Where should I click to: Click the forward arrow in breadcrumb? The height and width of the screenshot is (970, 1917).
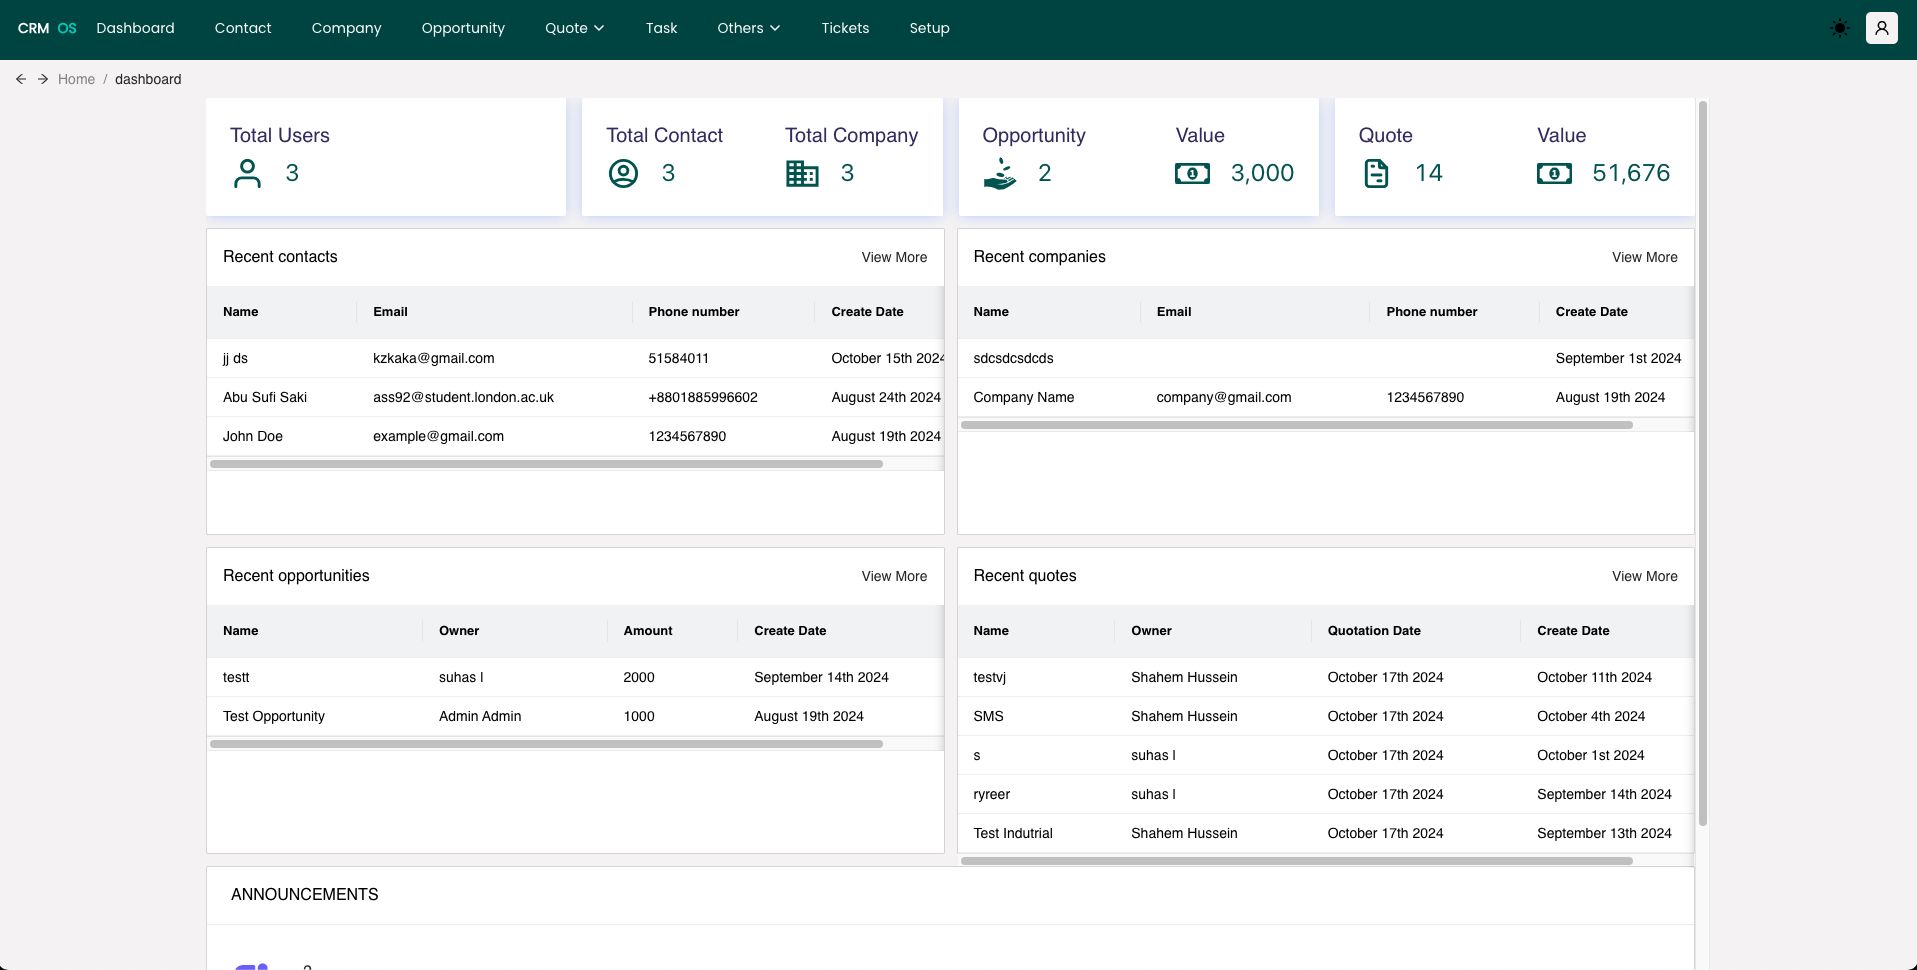coord(43,79)
